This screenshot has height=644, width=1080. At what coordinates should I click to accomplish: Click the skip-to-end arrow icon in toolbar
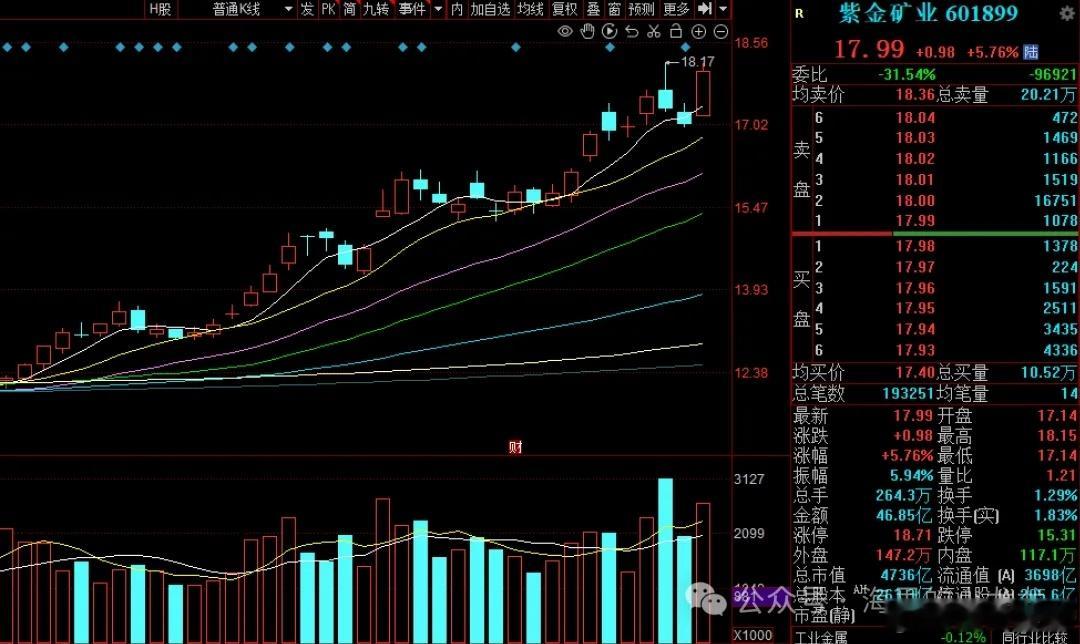[705, 9]
